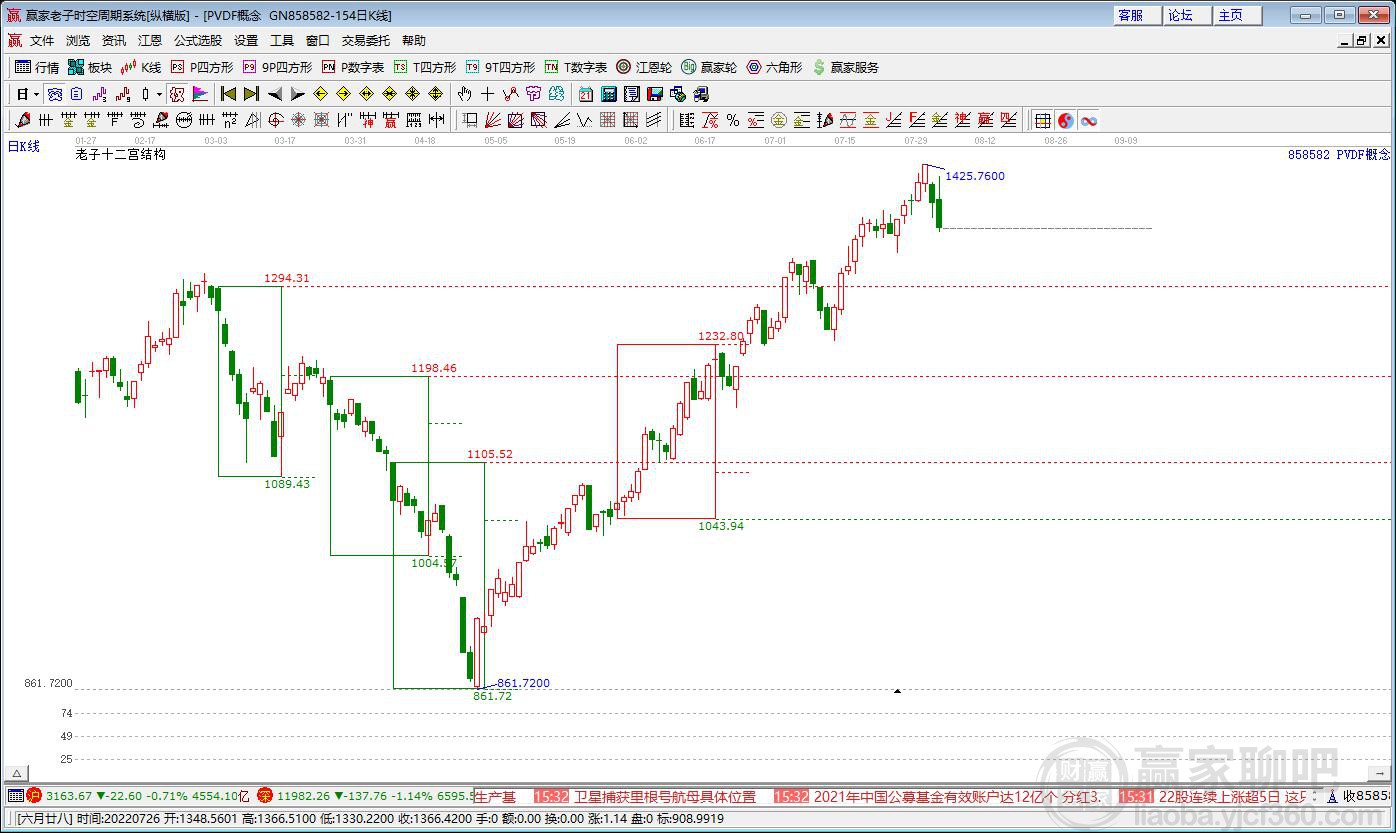1396x833 pixels.
Task: Click the black right arrow icon
Action: pos(297,94)
